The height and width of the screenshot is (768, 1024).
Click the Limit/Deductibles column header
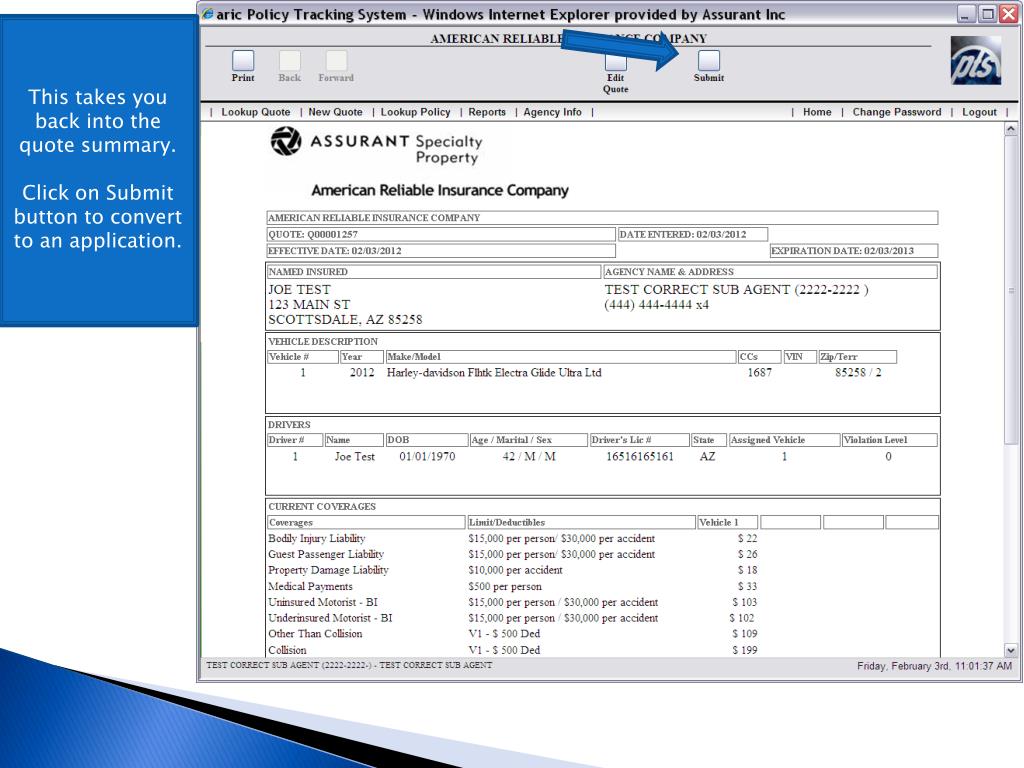[x=581, y=522]
